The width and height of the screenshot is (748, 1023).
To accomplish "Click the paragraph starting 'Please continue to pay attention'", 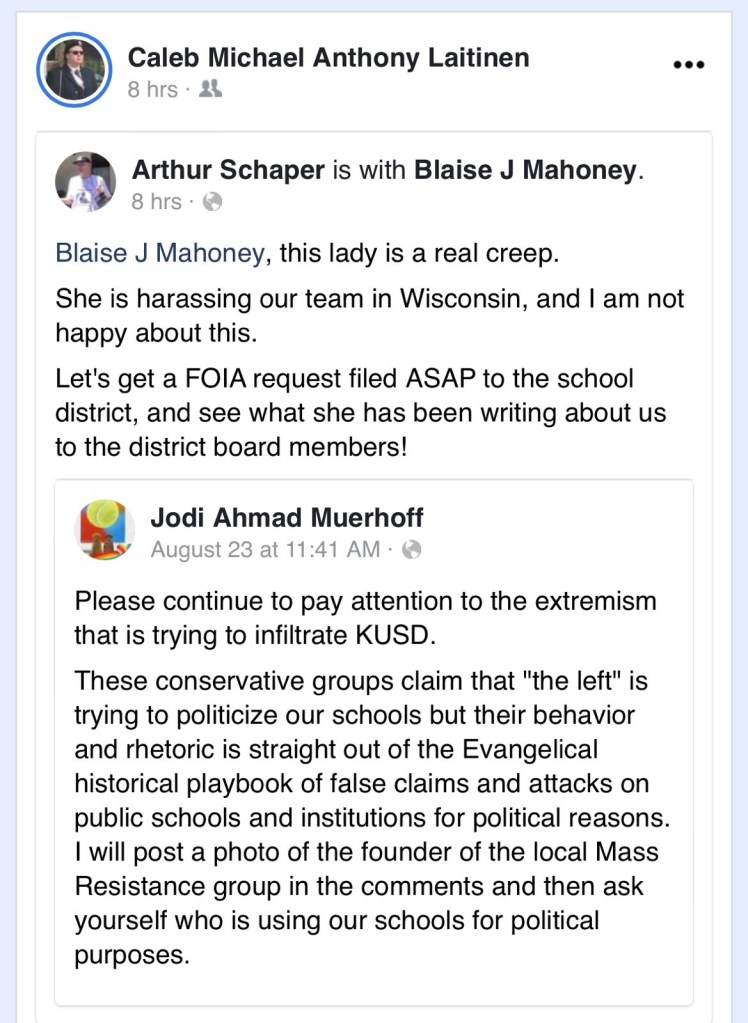I will (x=365, y=617).
